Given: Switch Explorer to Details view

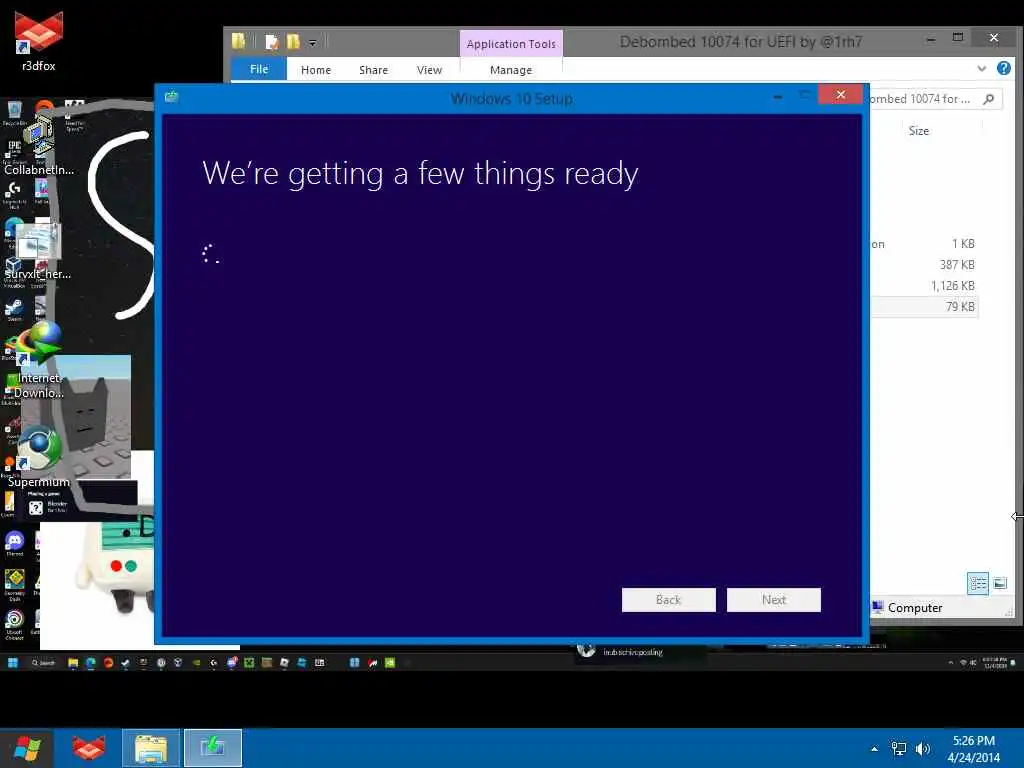Looking at the screenshot, I should (x=978, y=583).
